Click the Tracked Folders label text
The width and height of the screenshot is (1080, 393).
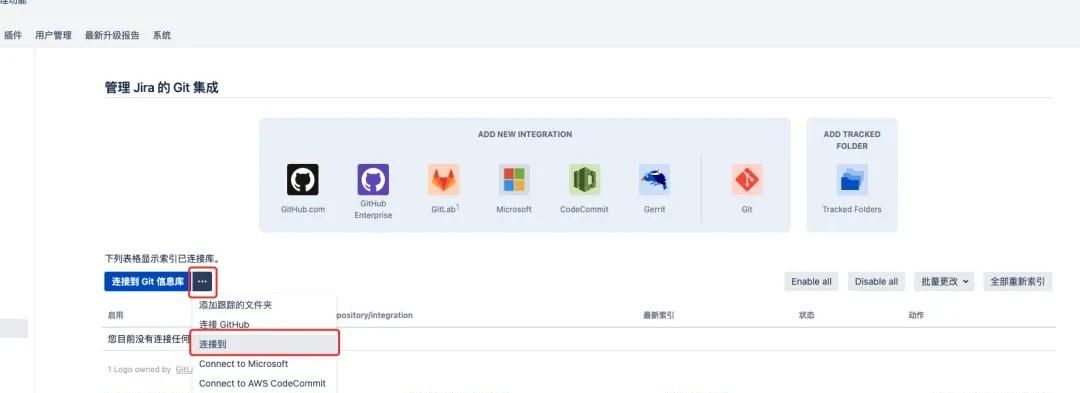coord(852,209)
